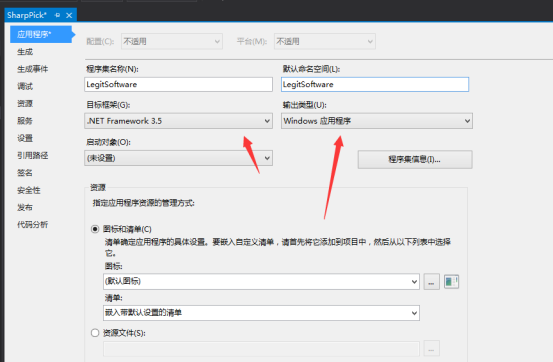Select the 资源文件(S) radio button

pos(95,333)
